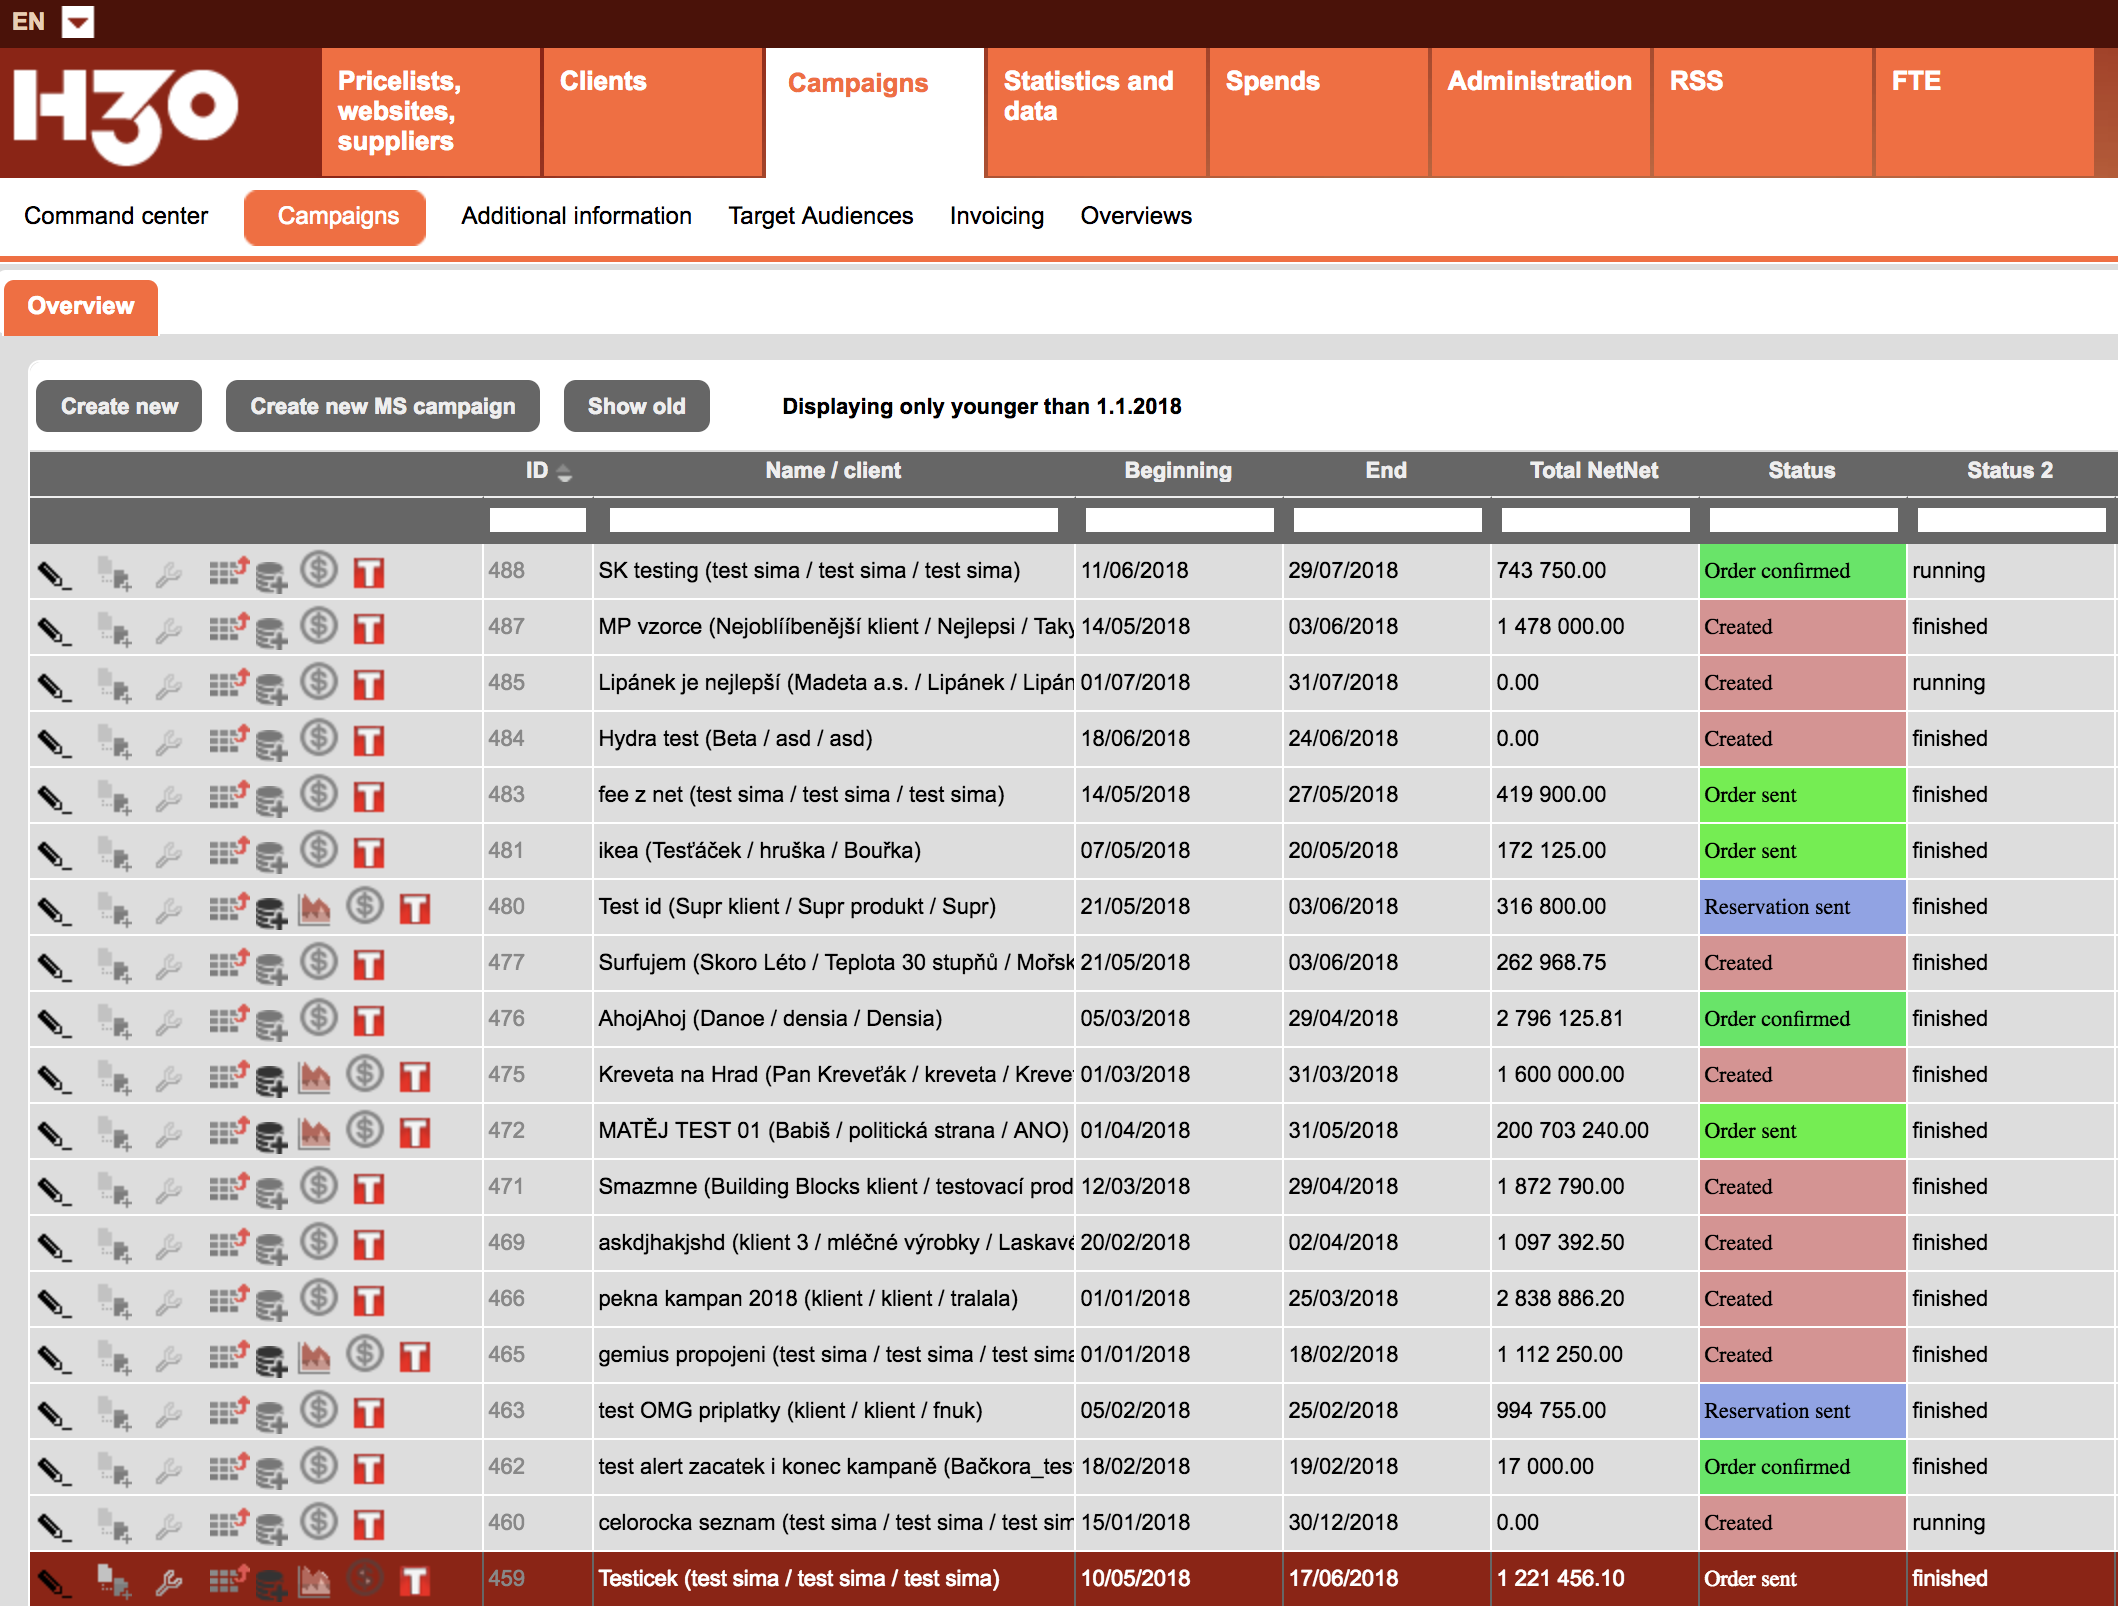Viewport: 2118px width, 1606px height.
Task: Focus the Status filter field
Action: pos(1804,520)
